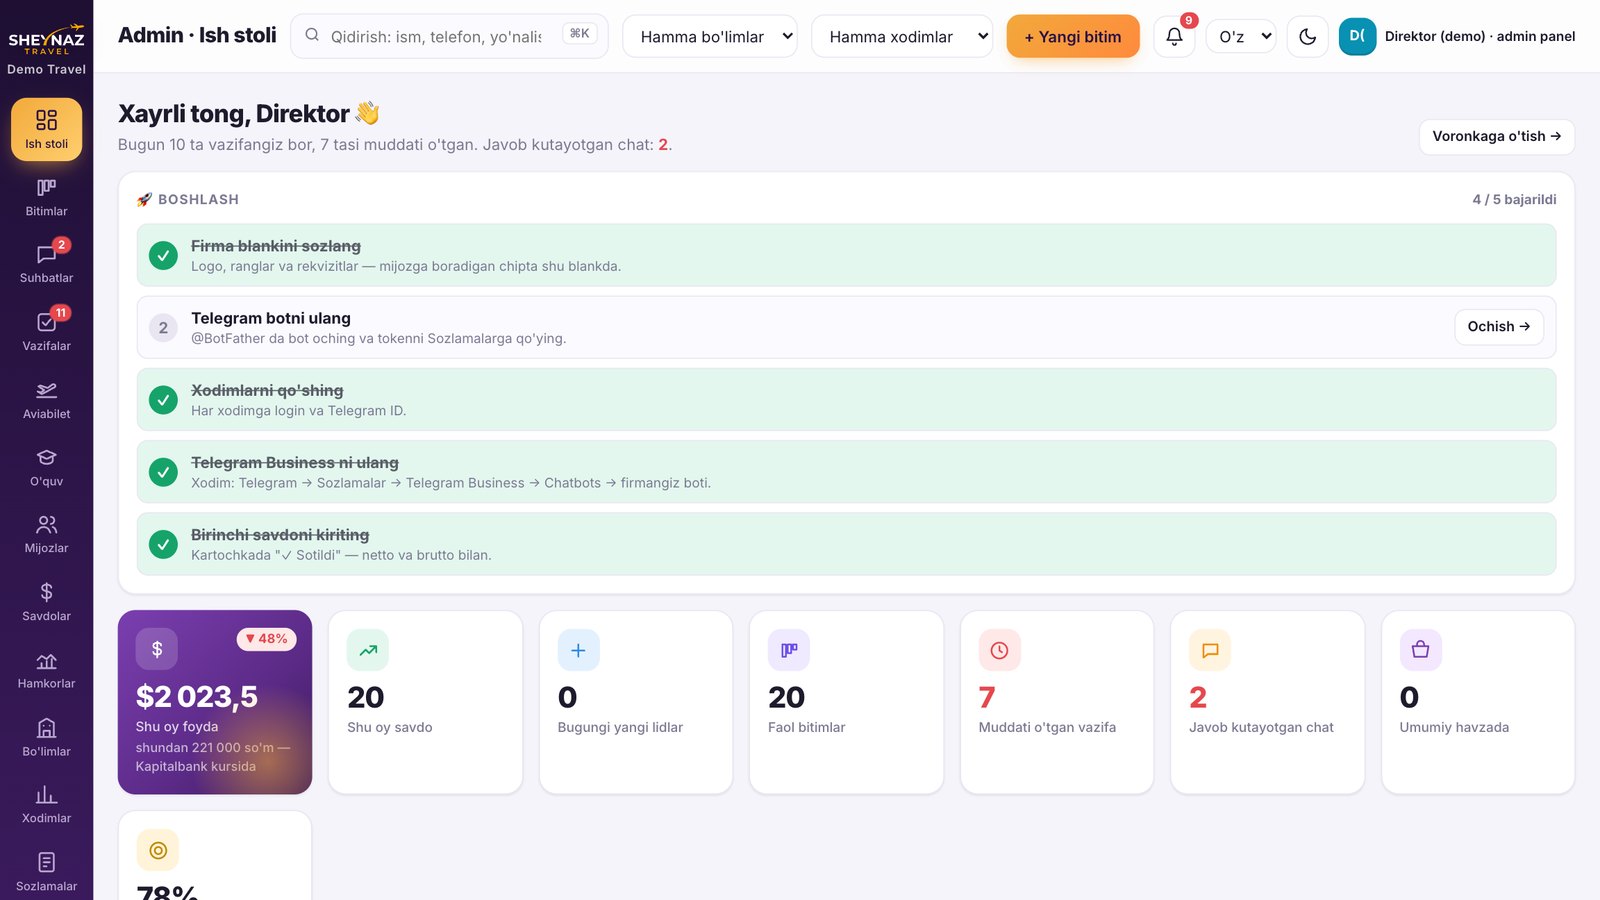Click the Birinchi savdoni kiriting title
This screenshot has width=1600, height=900.
280,535
